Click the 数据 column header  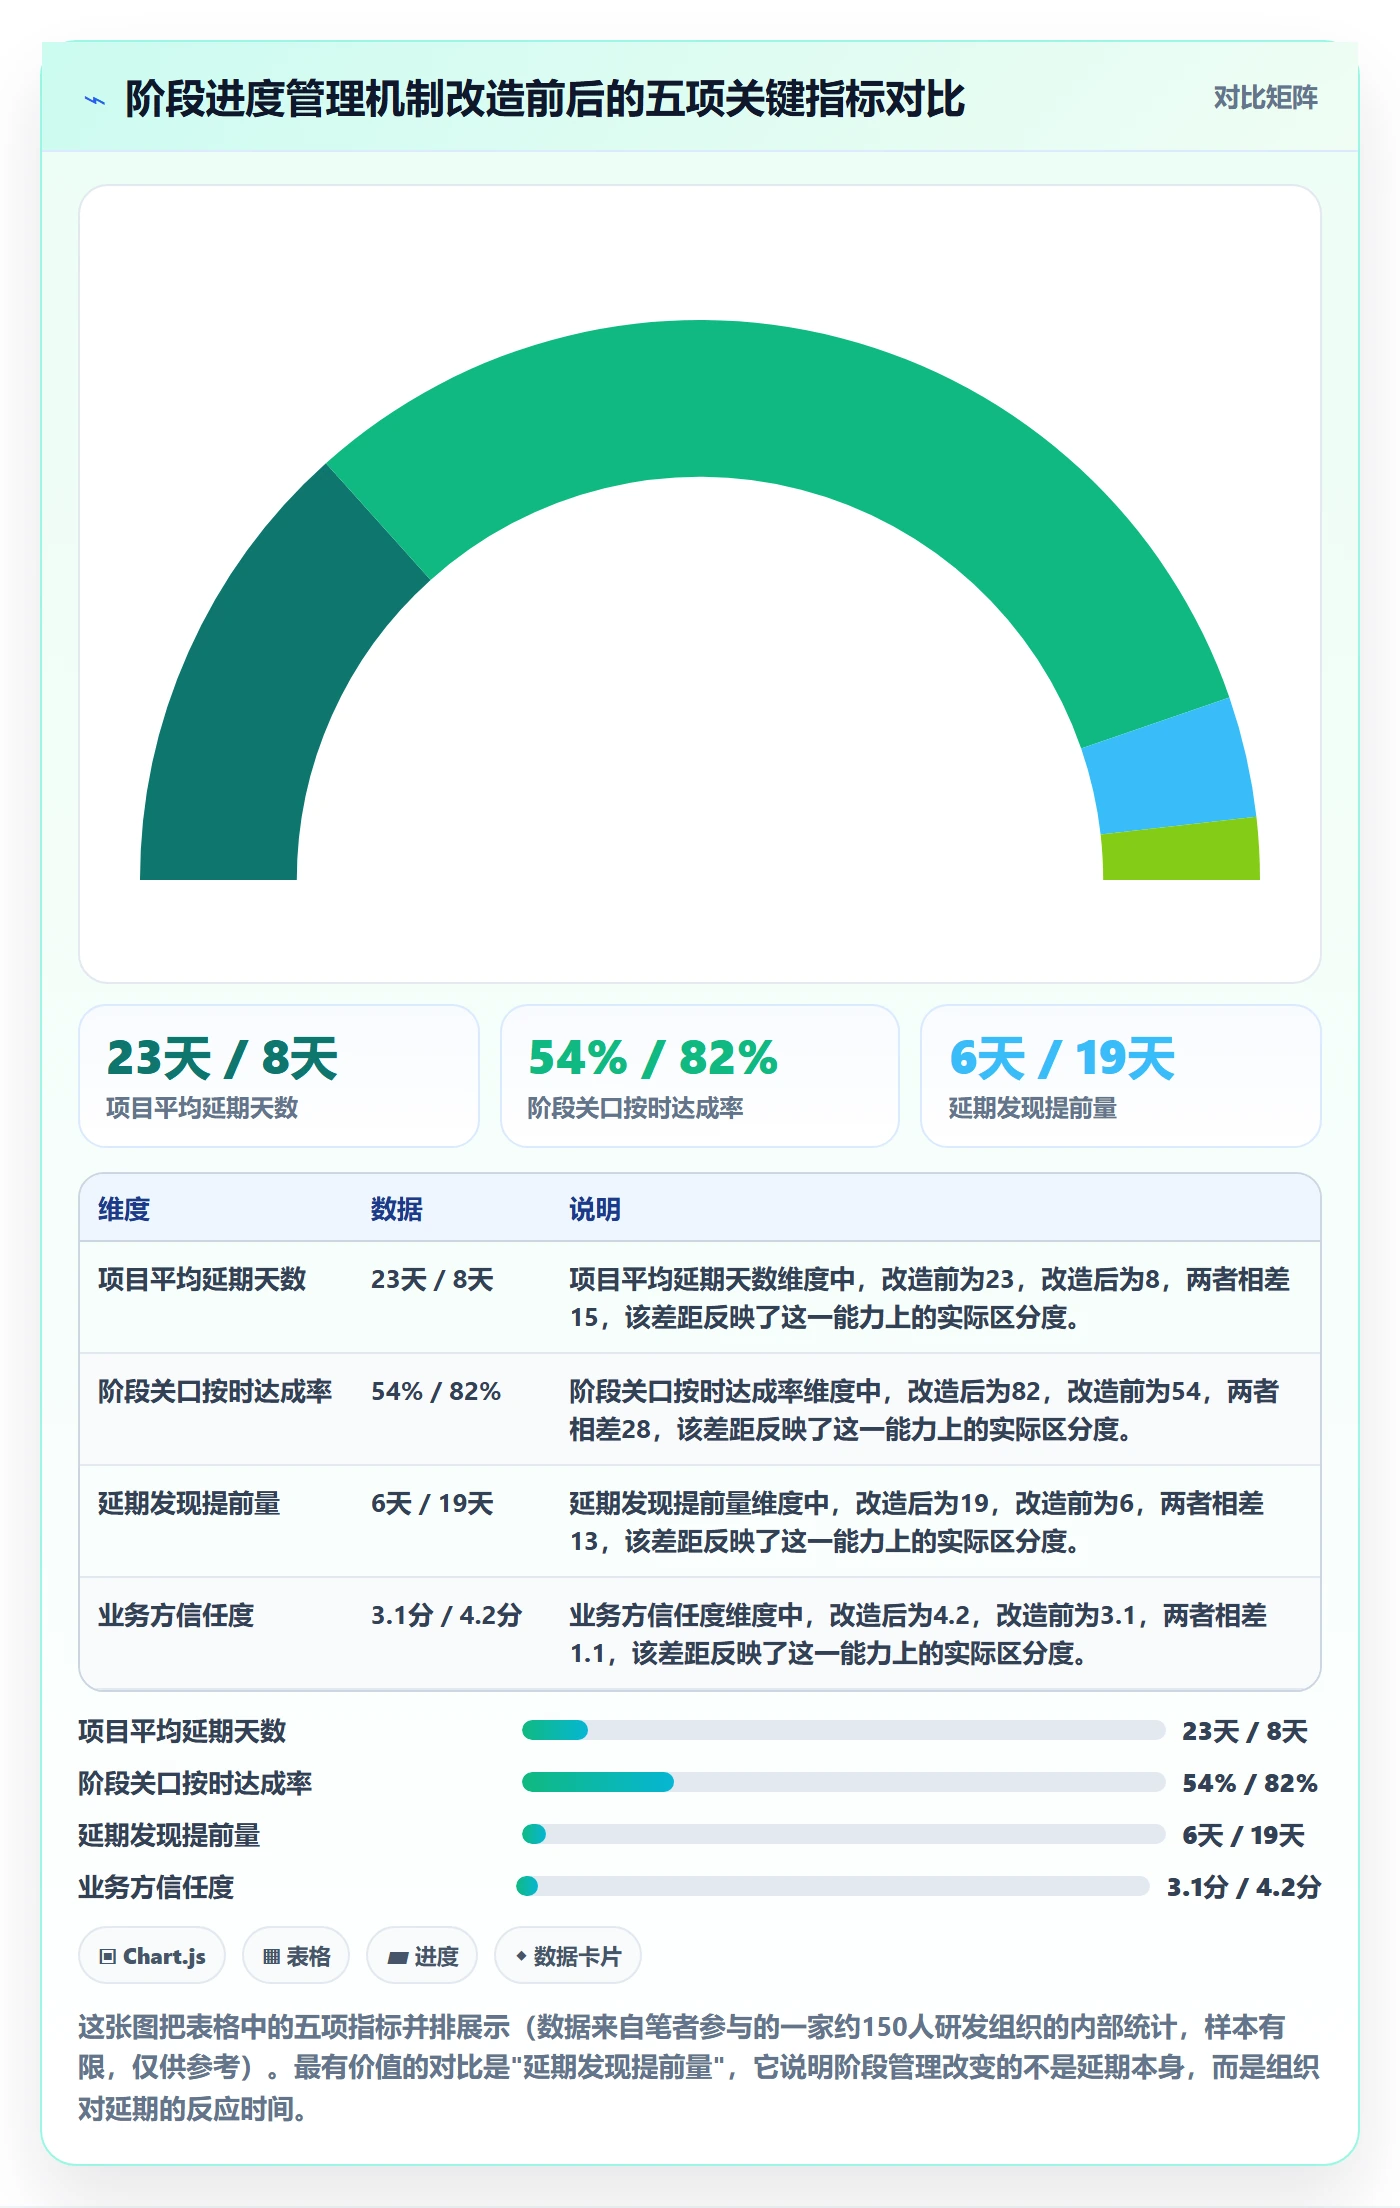click(x=397, y=1209)
